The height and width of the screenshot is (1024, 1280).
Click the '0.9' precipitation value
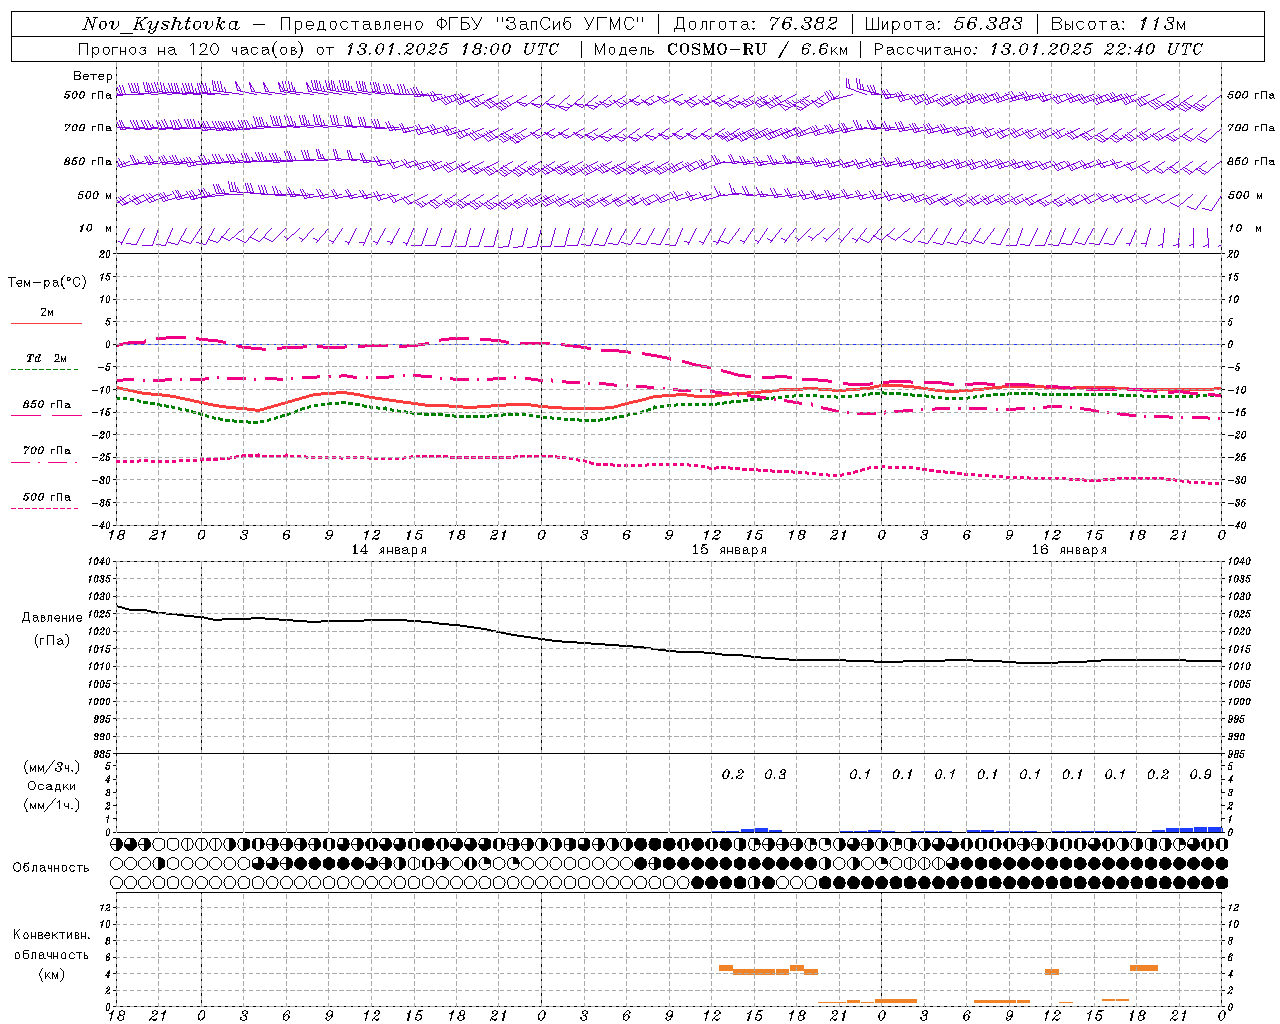pyautogui.click(x=1201, y=774)
